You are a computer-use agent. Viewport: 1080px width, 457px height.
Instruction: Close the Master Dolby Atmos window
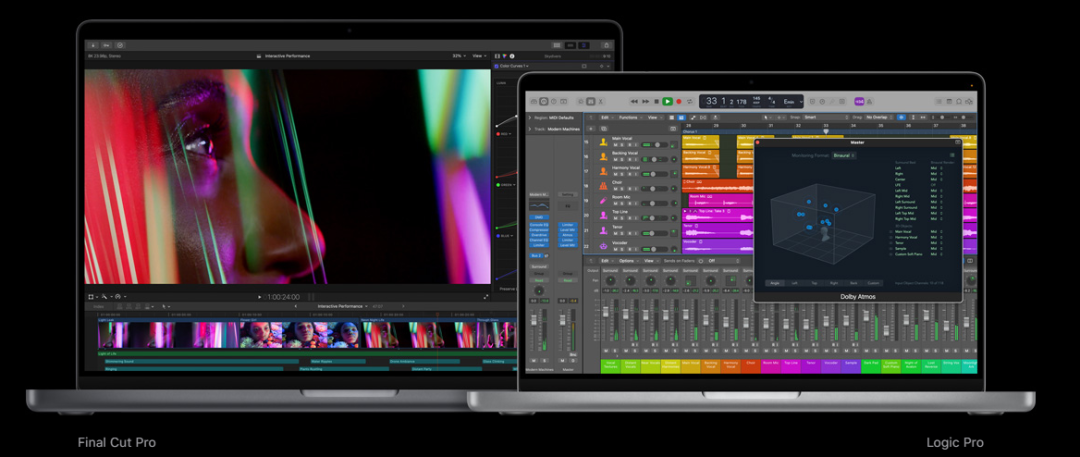758,142
